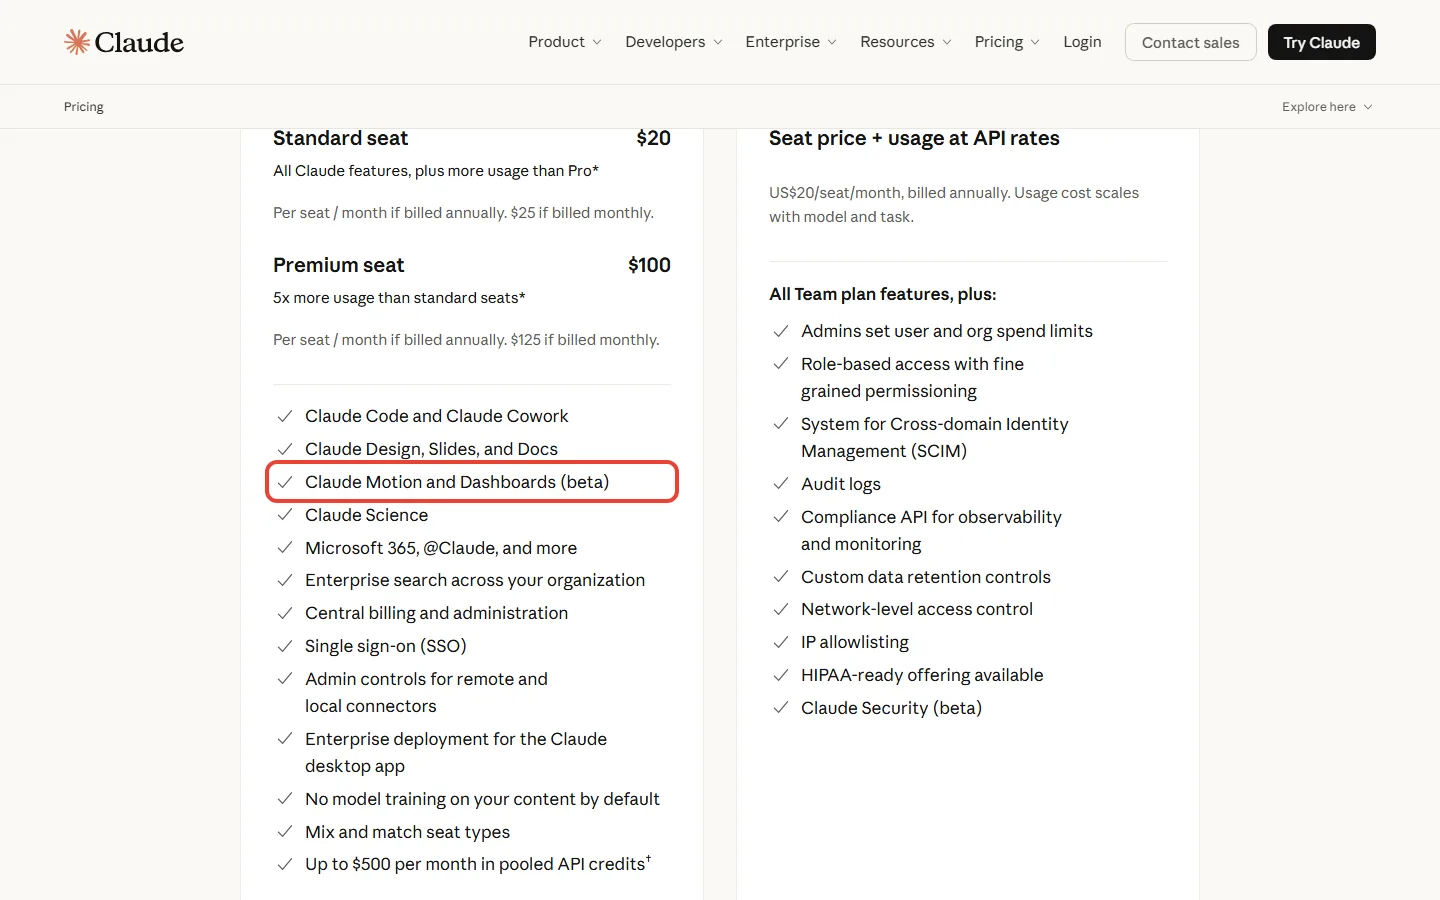Screen dimensions: 1440x900
Task: Click checkmark next to Admins set spend limits
Action: click(781, 331)
